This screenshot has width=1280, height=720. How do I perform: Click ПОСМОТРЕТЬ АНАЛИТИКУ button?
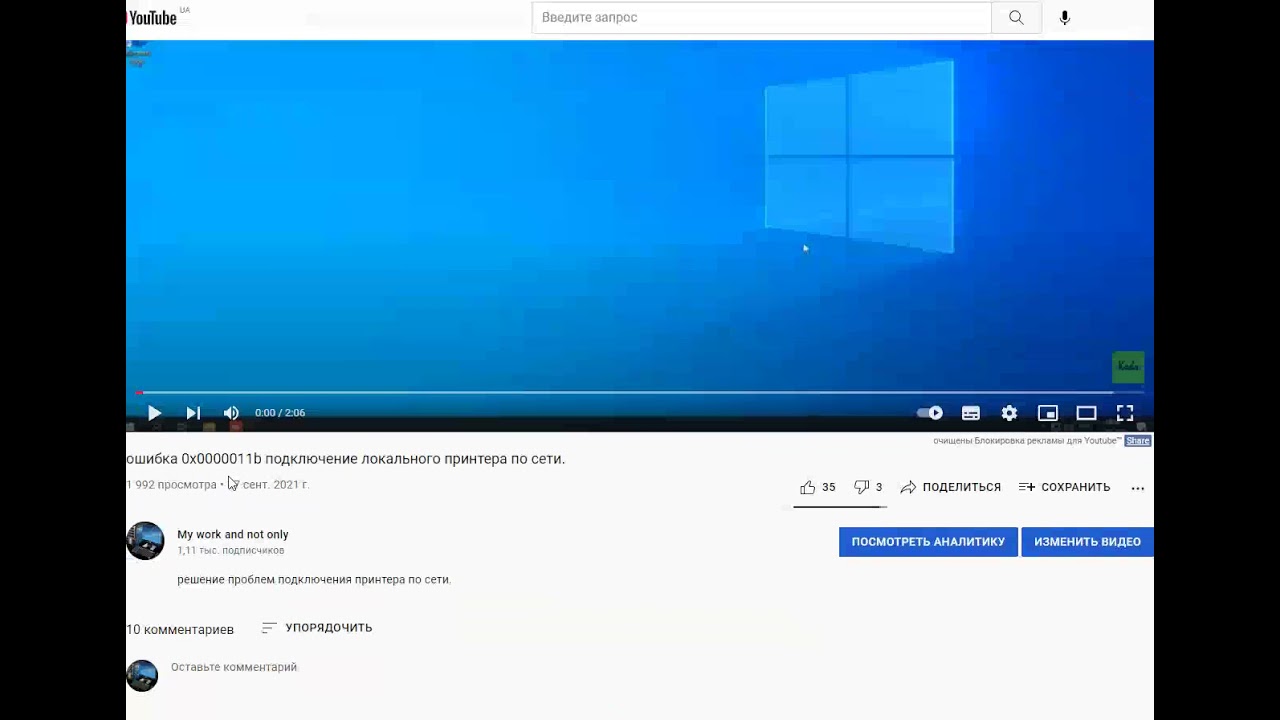point(928,542)
